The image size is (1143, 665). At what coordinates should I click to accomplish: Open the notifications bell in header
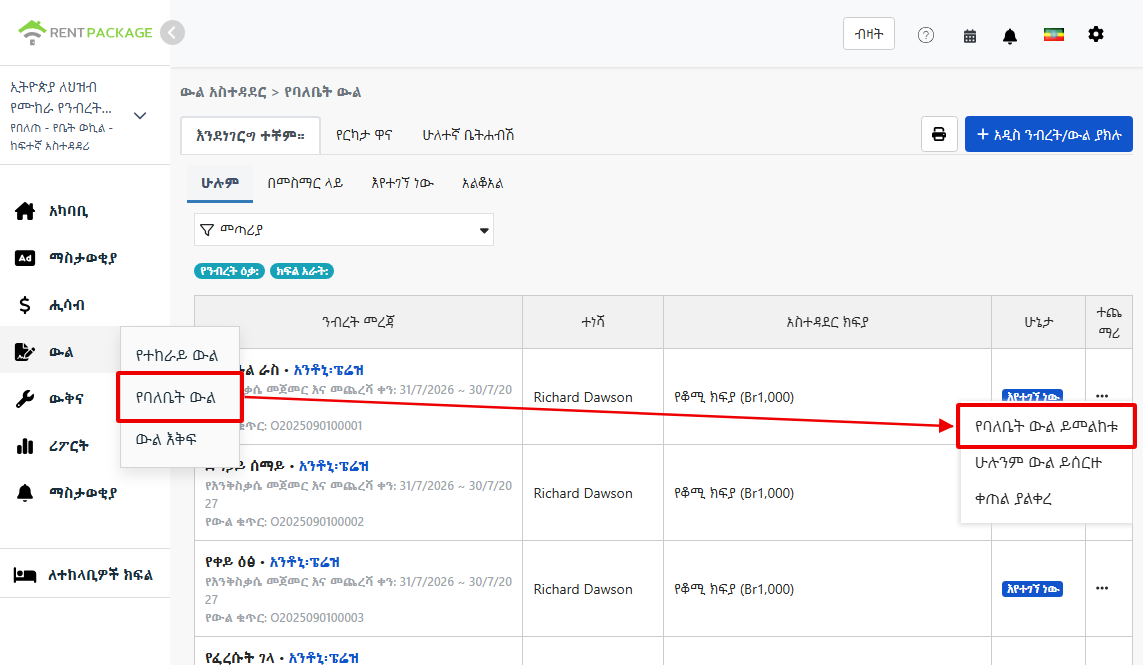click(x=1010, y=36)
